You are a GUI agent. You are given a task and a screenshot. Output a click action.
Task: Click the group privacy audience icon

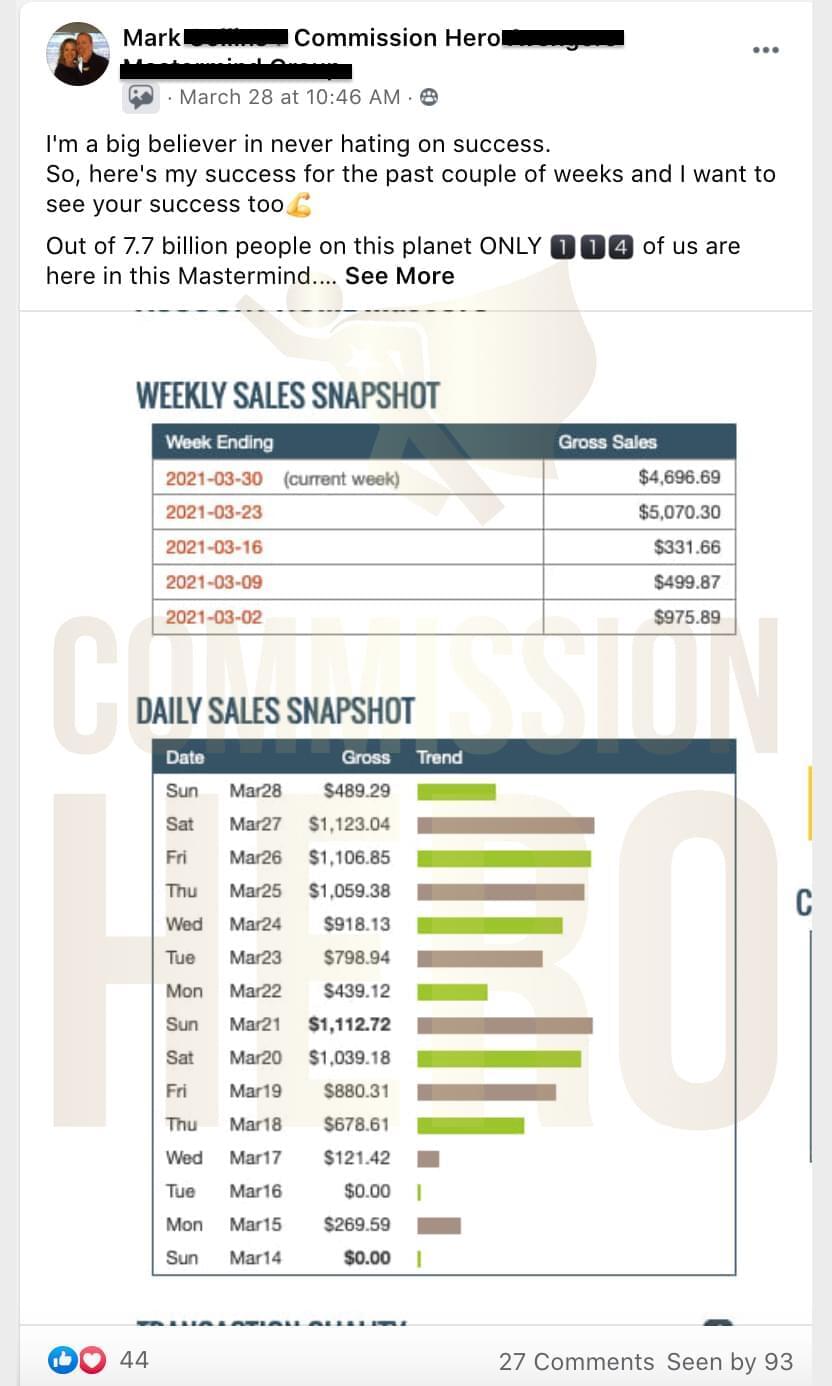pyautogui.click(x=428, y=97)
